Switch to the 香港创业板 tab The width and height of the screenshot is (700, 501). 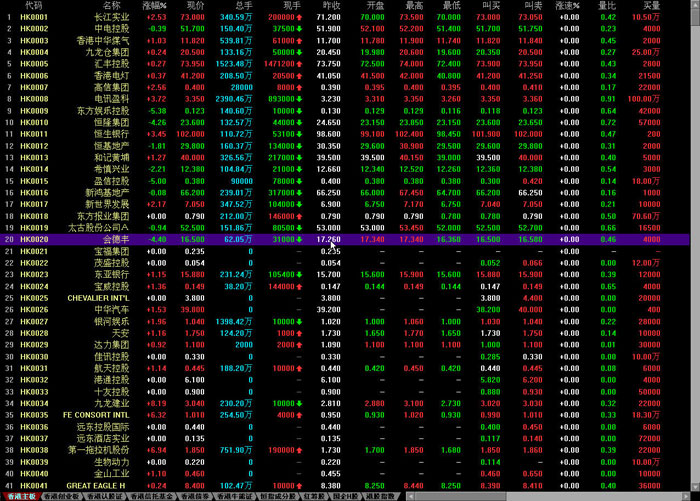pyautogui.click(x=60, y=496)
